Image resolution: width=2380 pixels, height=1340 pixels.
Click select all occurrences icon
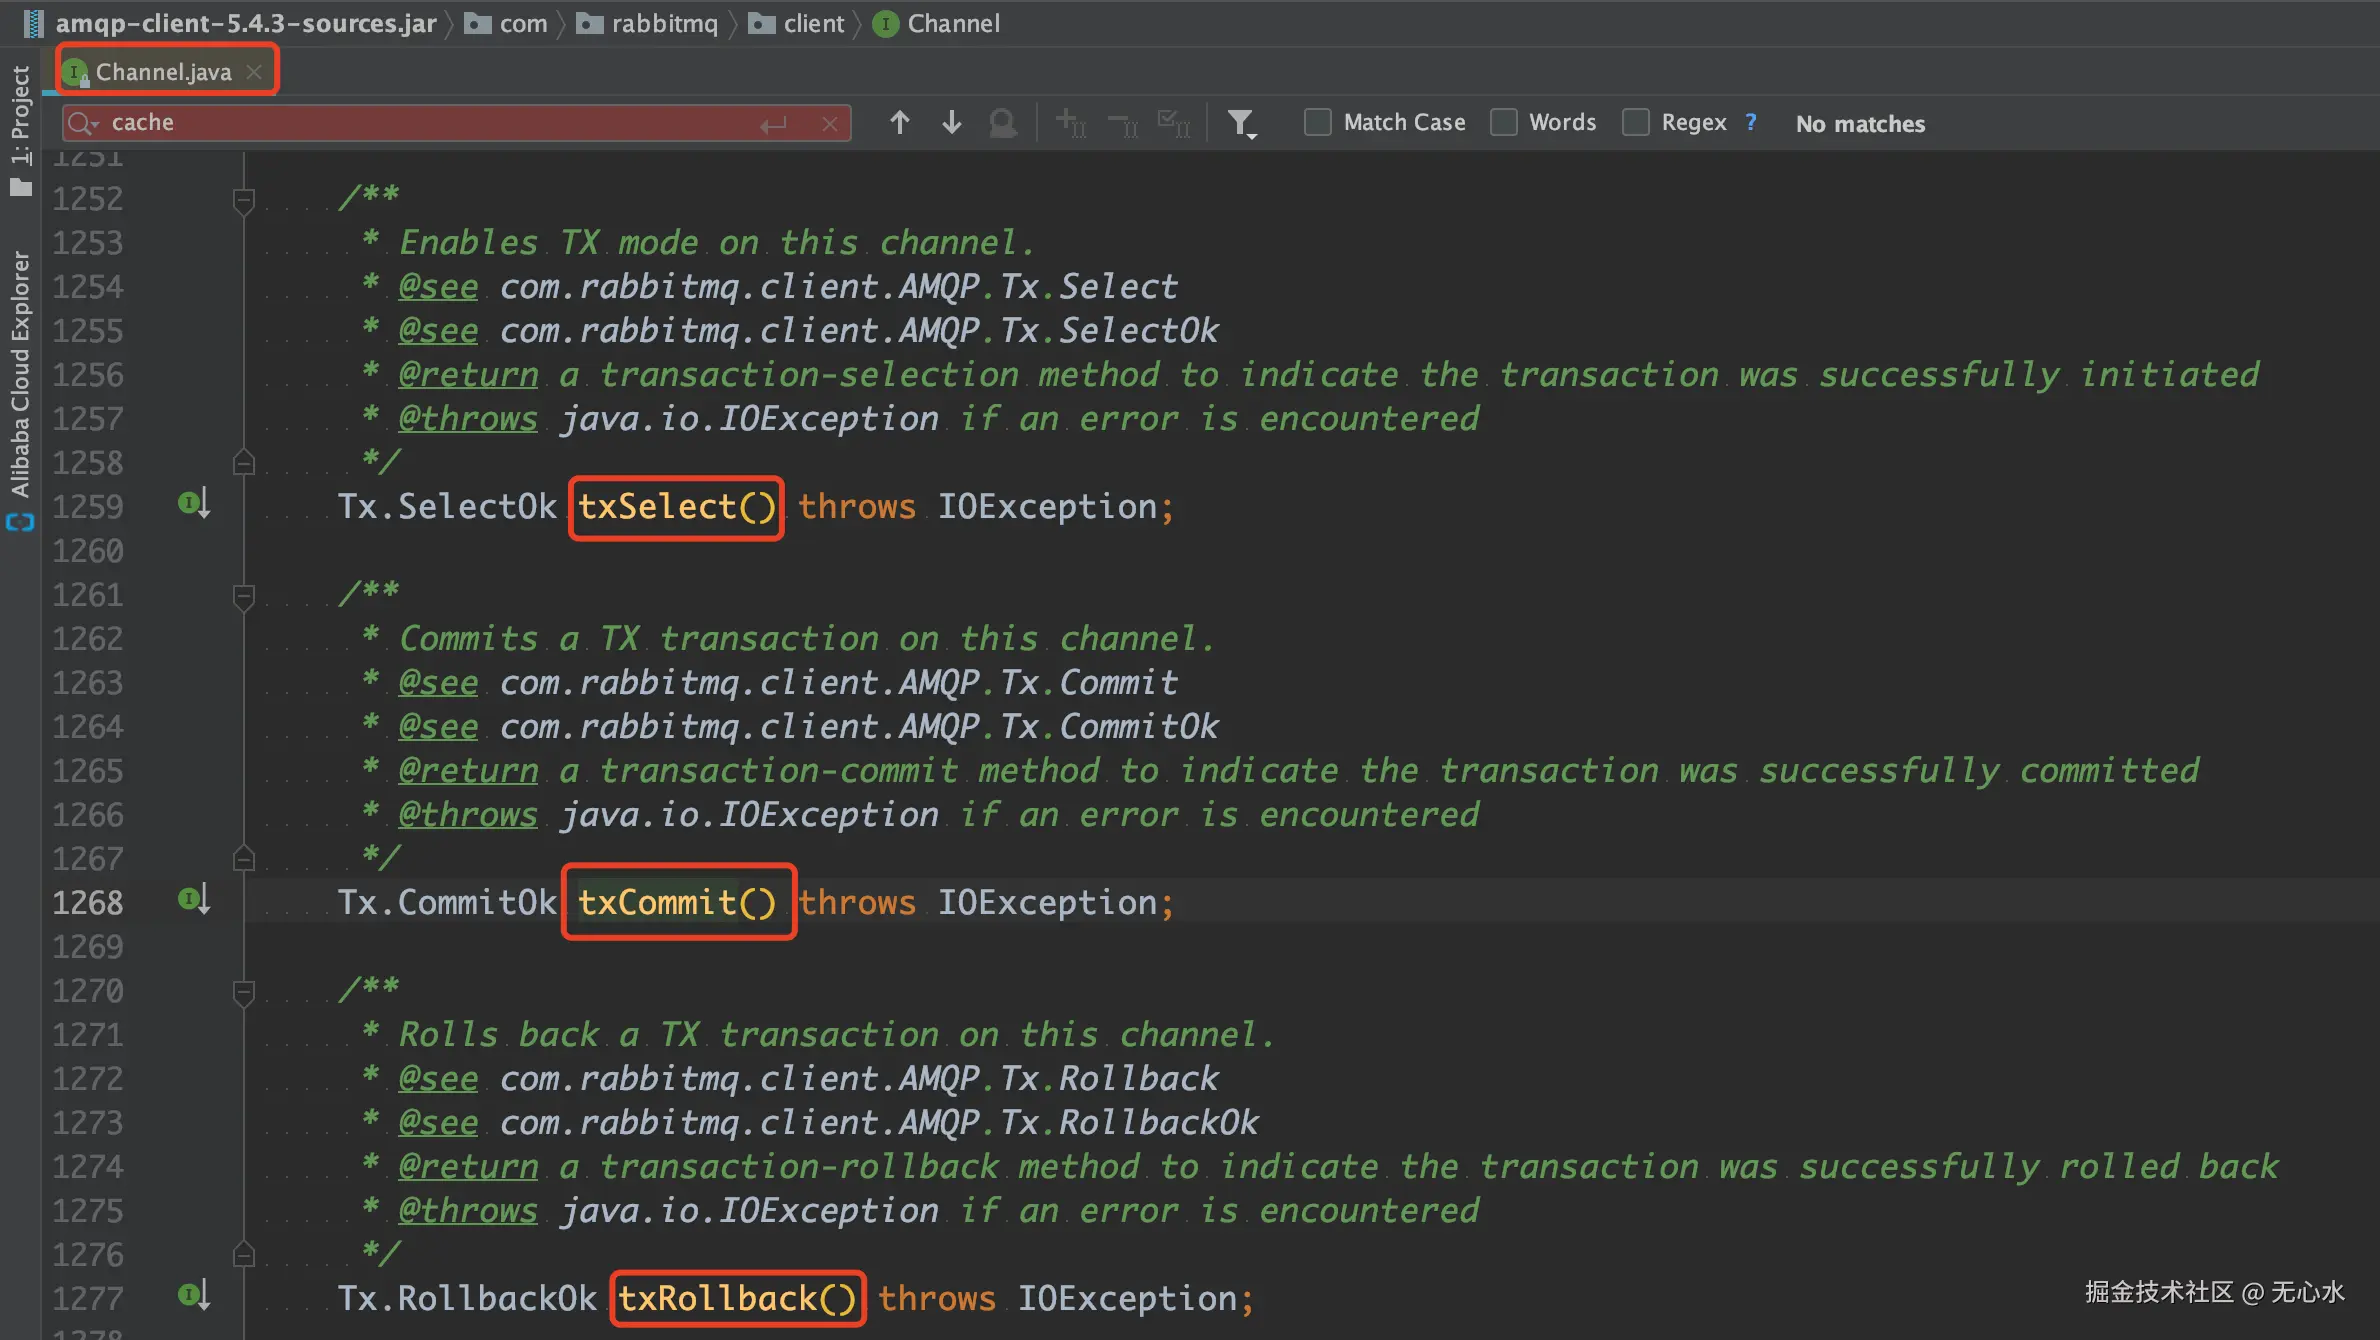(x=1173, y=123)
